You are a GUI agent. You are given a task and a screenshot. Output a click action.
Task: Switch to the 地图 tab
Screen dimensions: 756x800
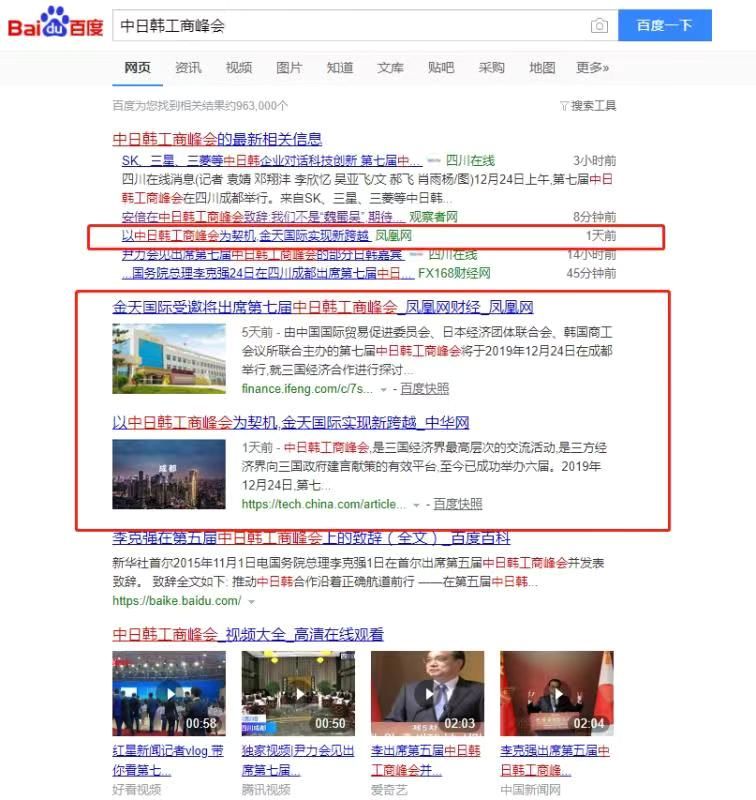[542, 68]
